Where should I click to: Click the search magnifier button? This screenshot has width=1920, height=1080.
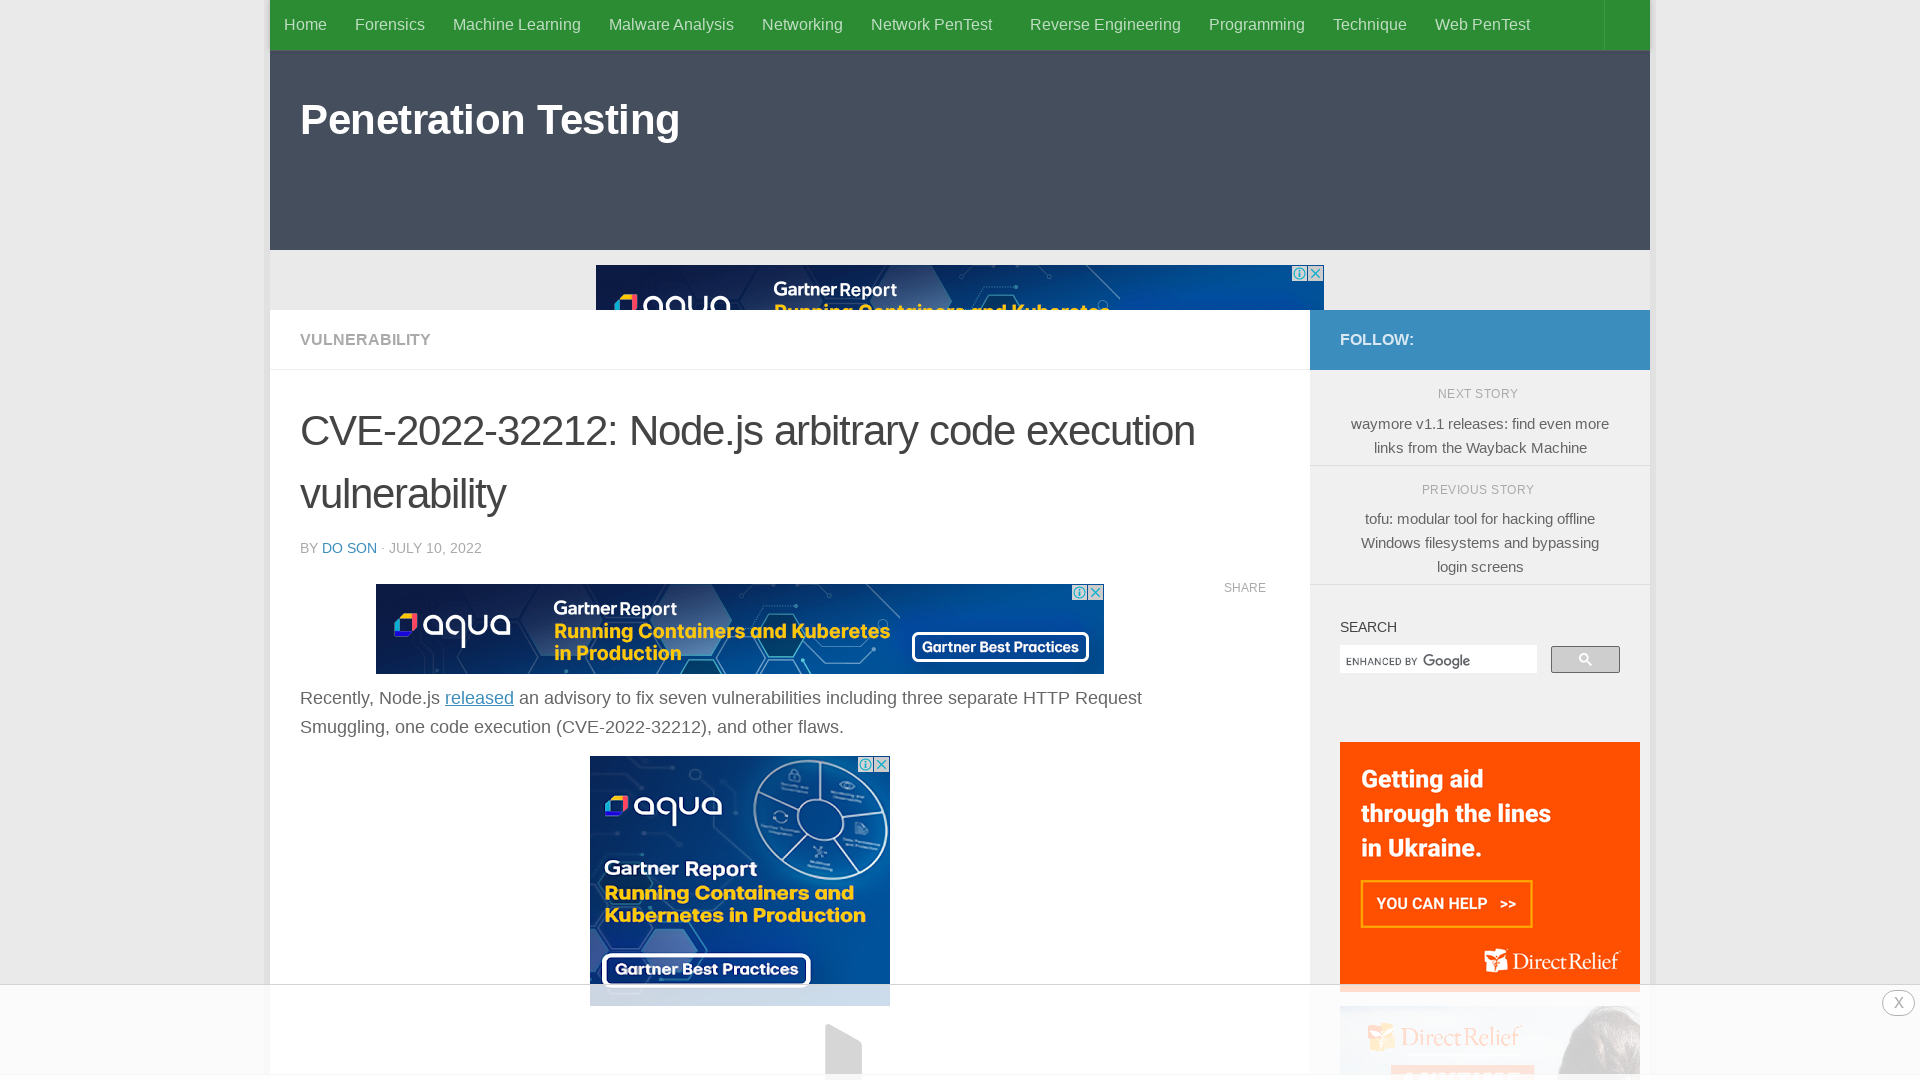coord(1585,659)
